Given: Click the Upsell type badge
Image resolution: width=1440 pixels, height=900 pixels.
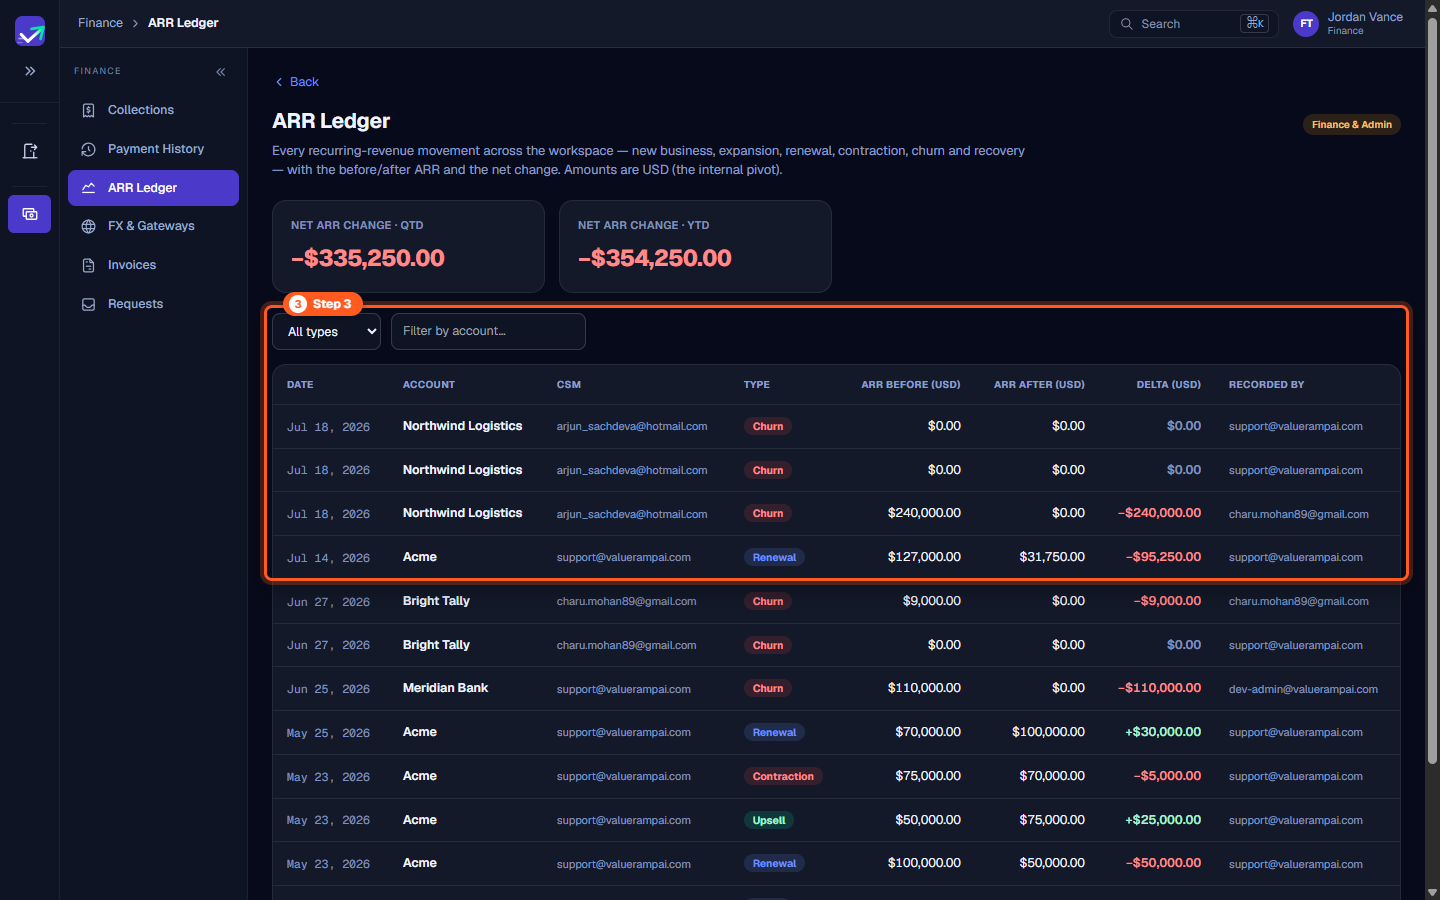Looking at the screenshot, I should point(768,821).
